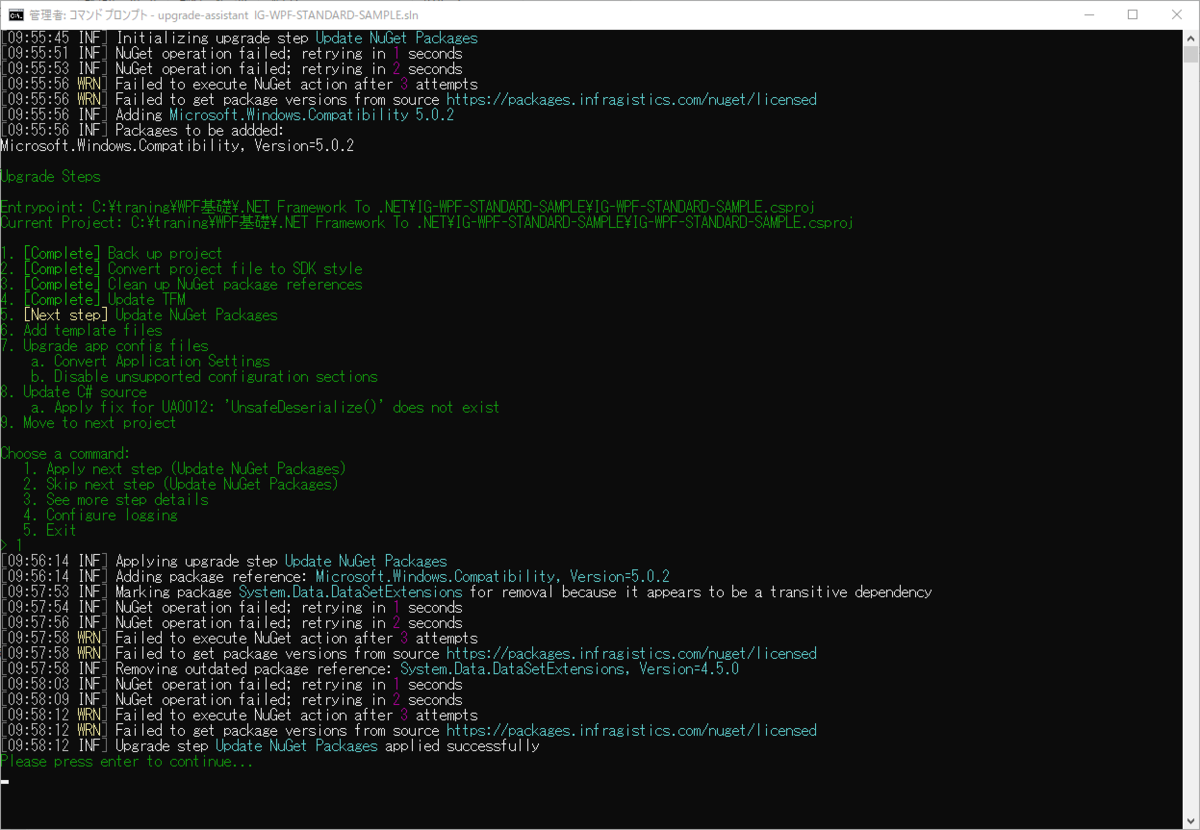Click 'Microsoft.Windows.Compatibility, Version=5.0.2' standalone line

pyautogui.click(x=177, y=146)
